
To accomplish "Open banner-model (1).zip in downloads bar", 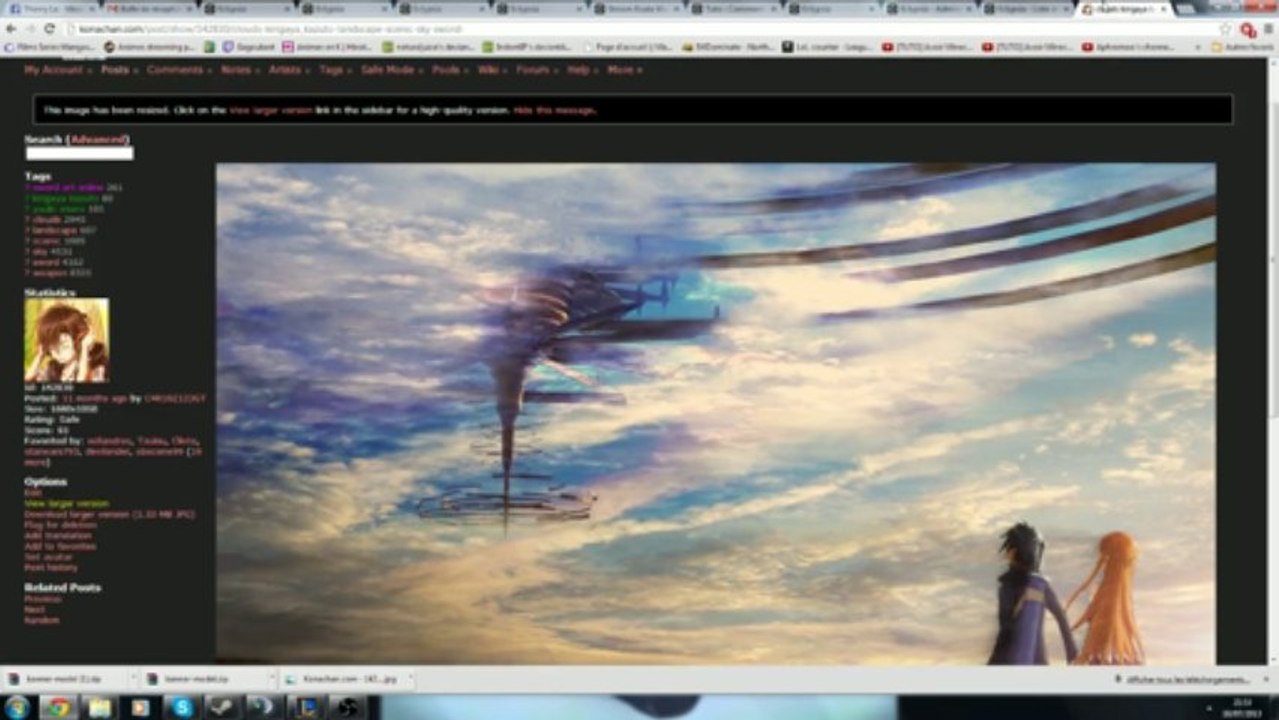I will click(x=66, y=679).
